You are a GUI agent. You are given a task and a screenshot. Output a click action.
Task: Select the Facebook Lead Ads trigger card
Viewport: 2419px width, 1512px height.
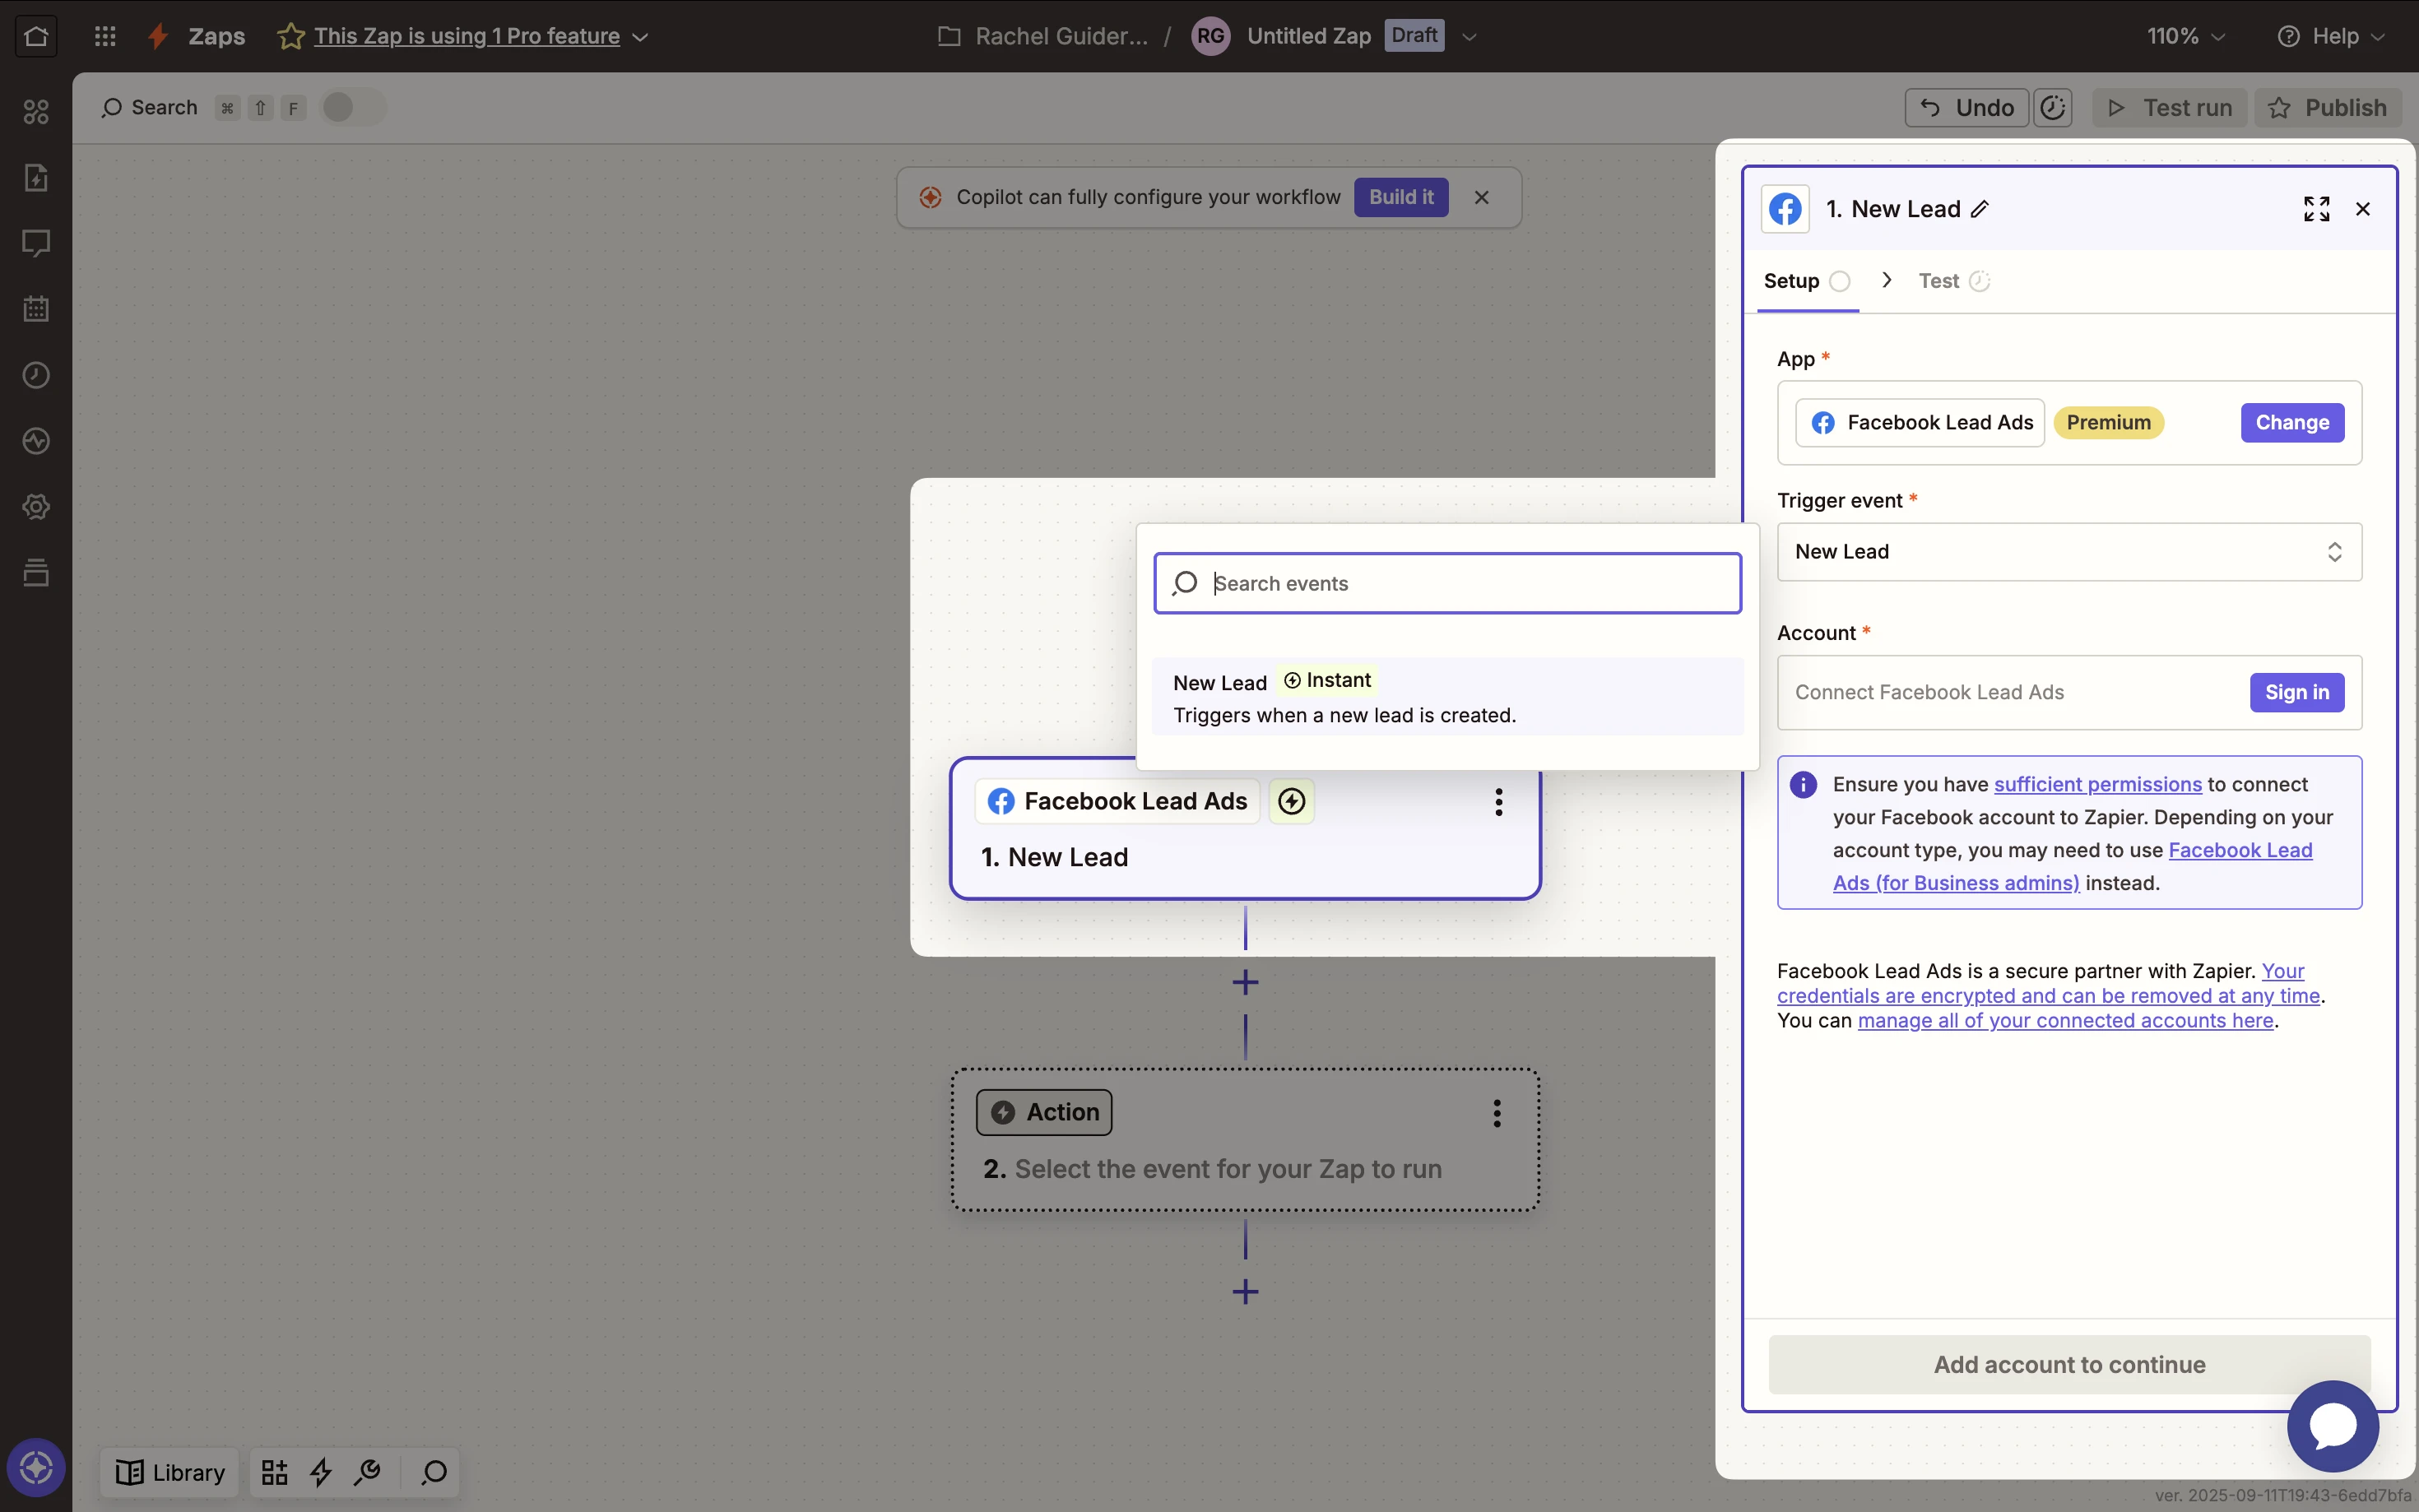[x=1245, y=829]
